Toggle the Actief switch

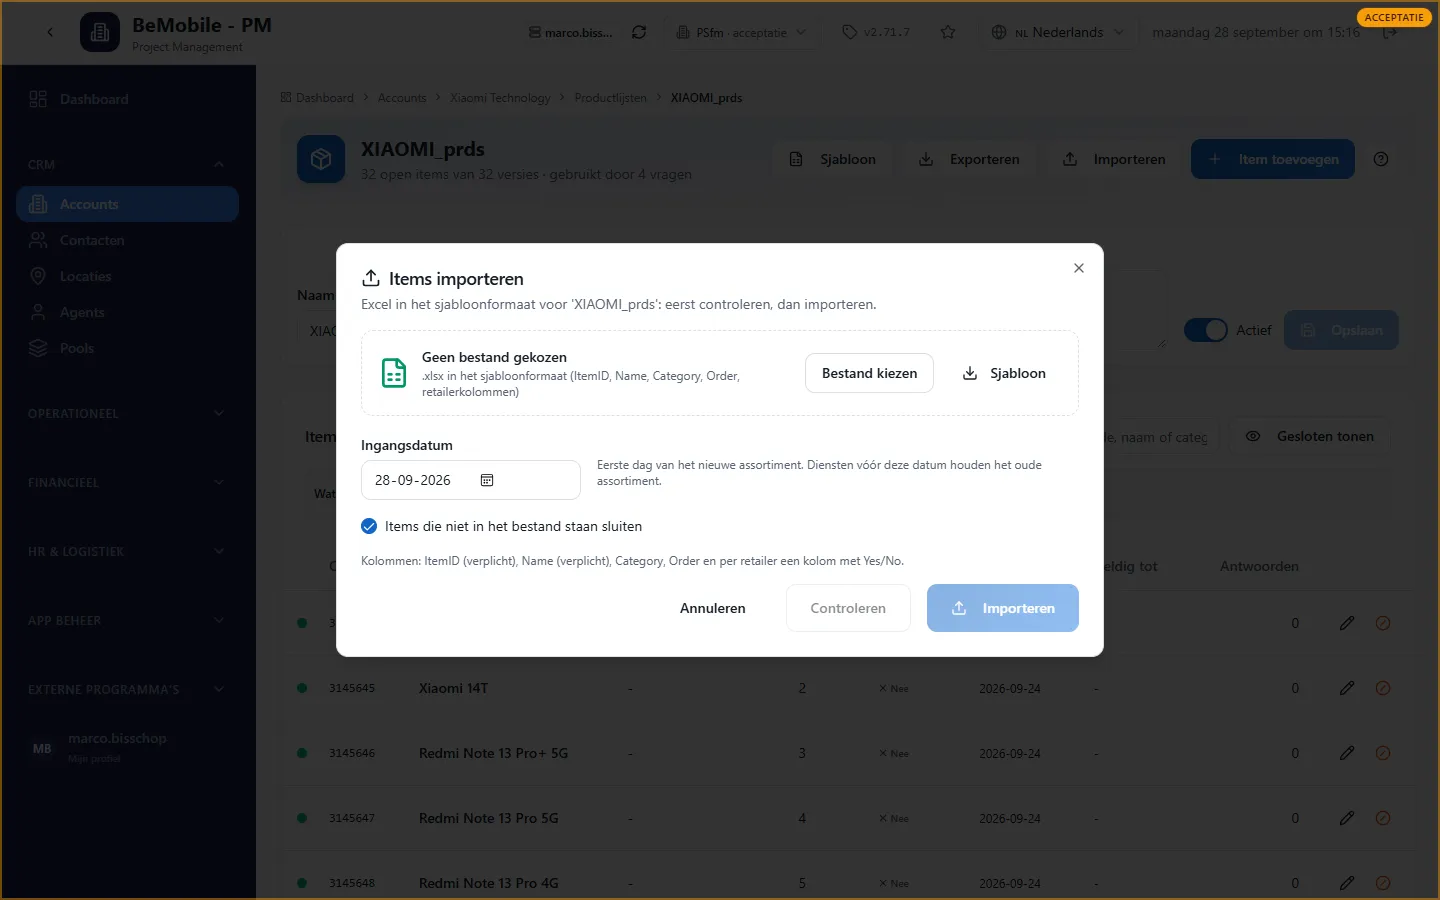1205,330
